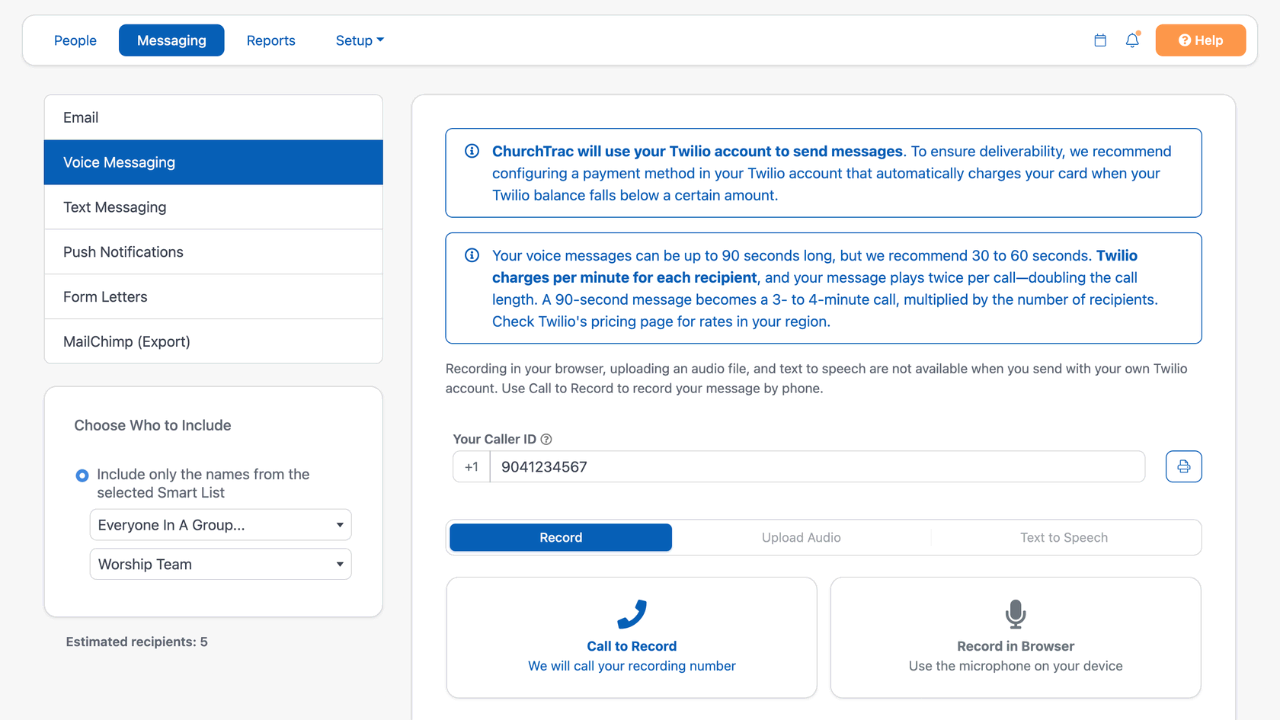Switch to the Upload Audio tab
1280x720 pixels.
[801, 538]
